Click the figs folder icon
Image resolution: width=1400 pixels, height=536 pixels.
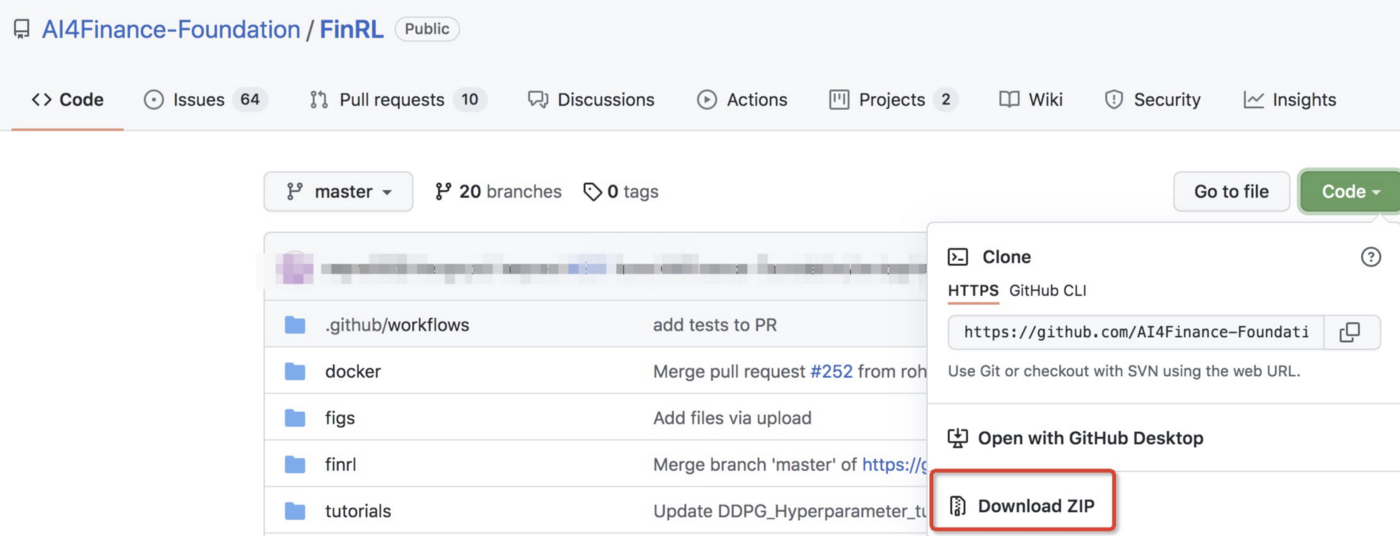tap(294, 418)
